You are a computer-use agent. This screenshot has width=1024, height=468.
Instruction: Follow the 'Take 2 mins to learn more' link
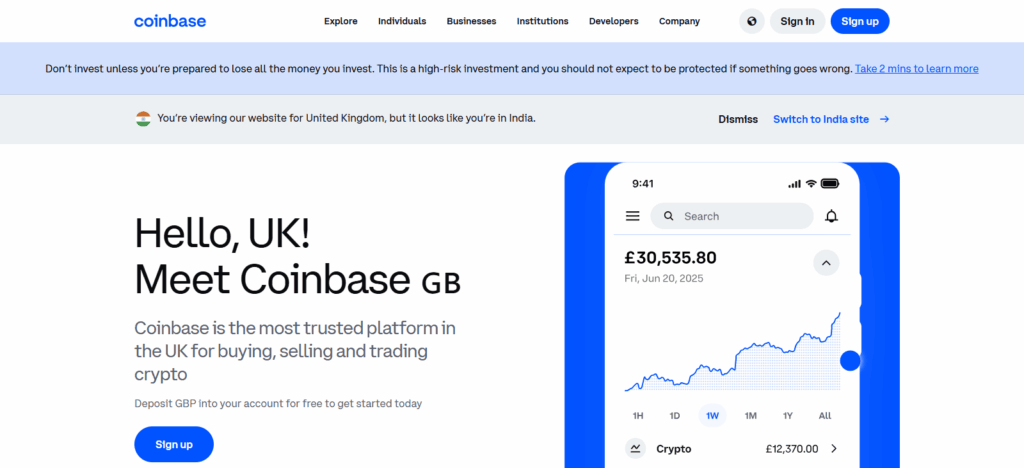pos(916,69)
